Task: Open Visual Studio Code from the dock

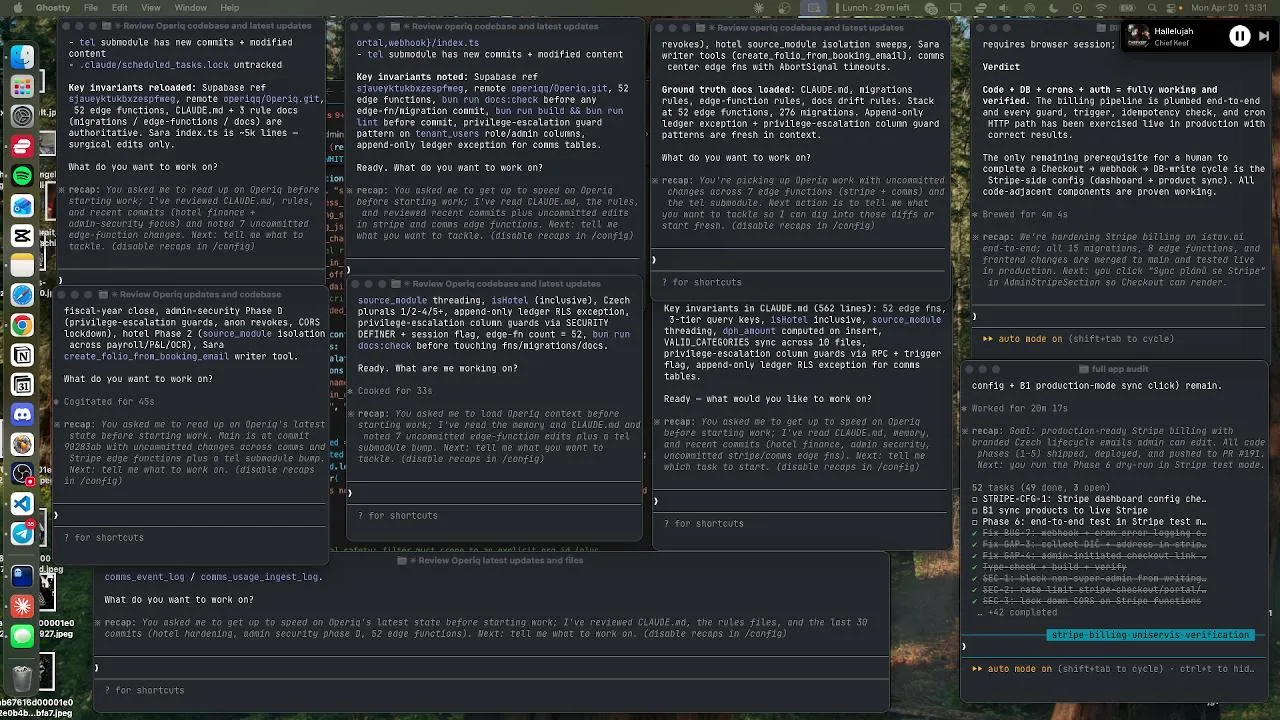Action: 22,504
